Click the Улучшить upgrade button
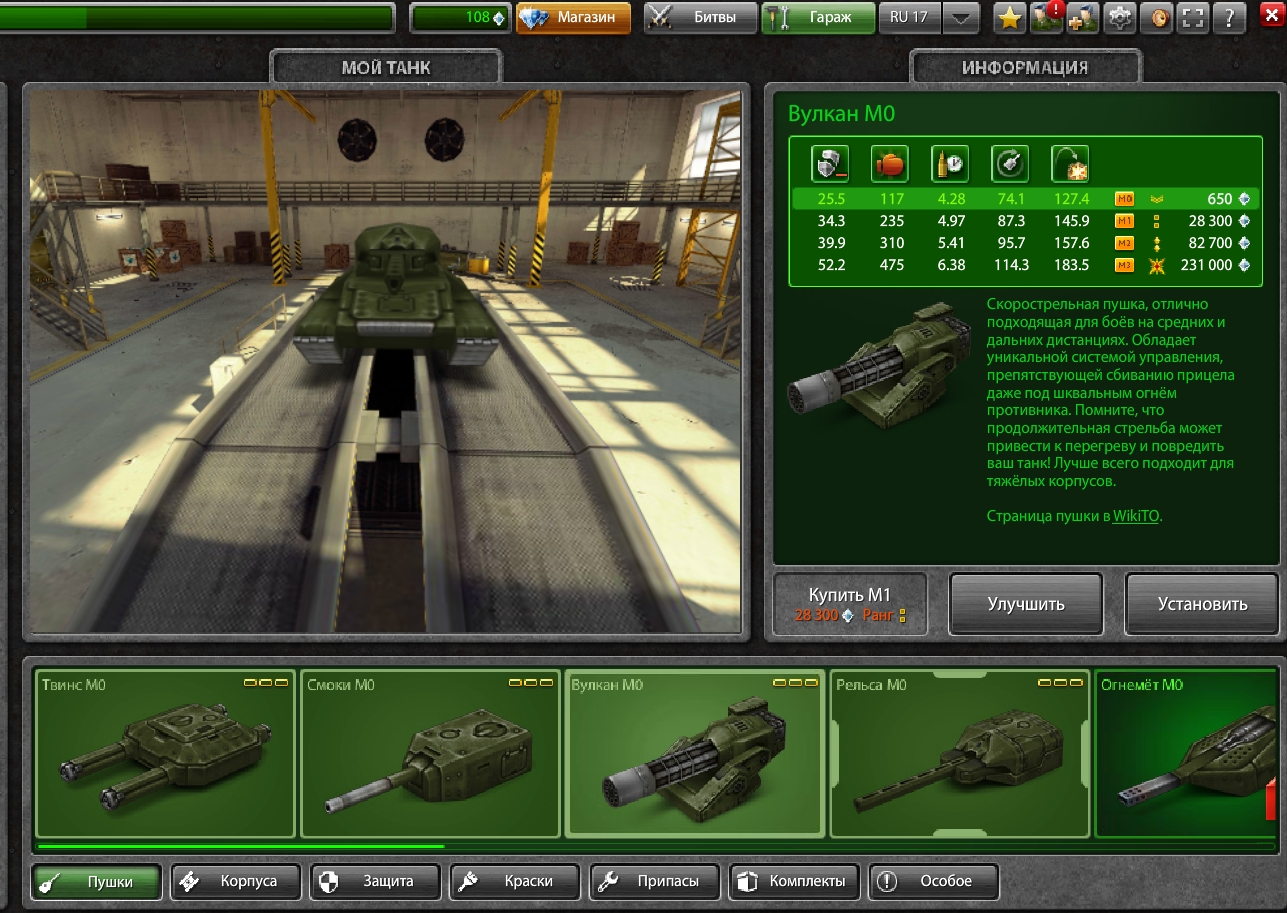This screenshot has width=1287, height=913. [1026, 604]
